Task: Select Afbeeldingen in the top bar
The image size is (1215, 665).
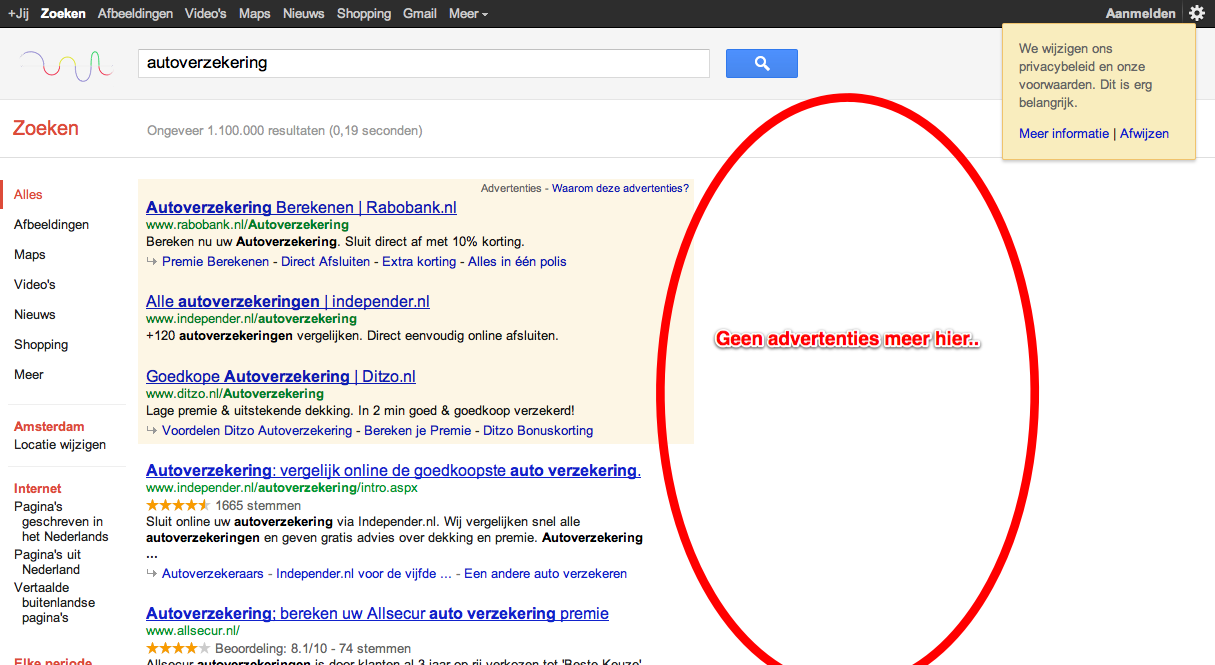Action: click(135, 14)
